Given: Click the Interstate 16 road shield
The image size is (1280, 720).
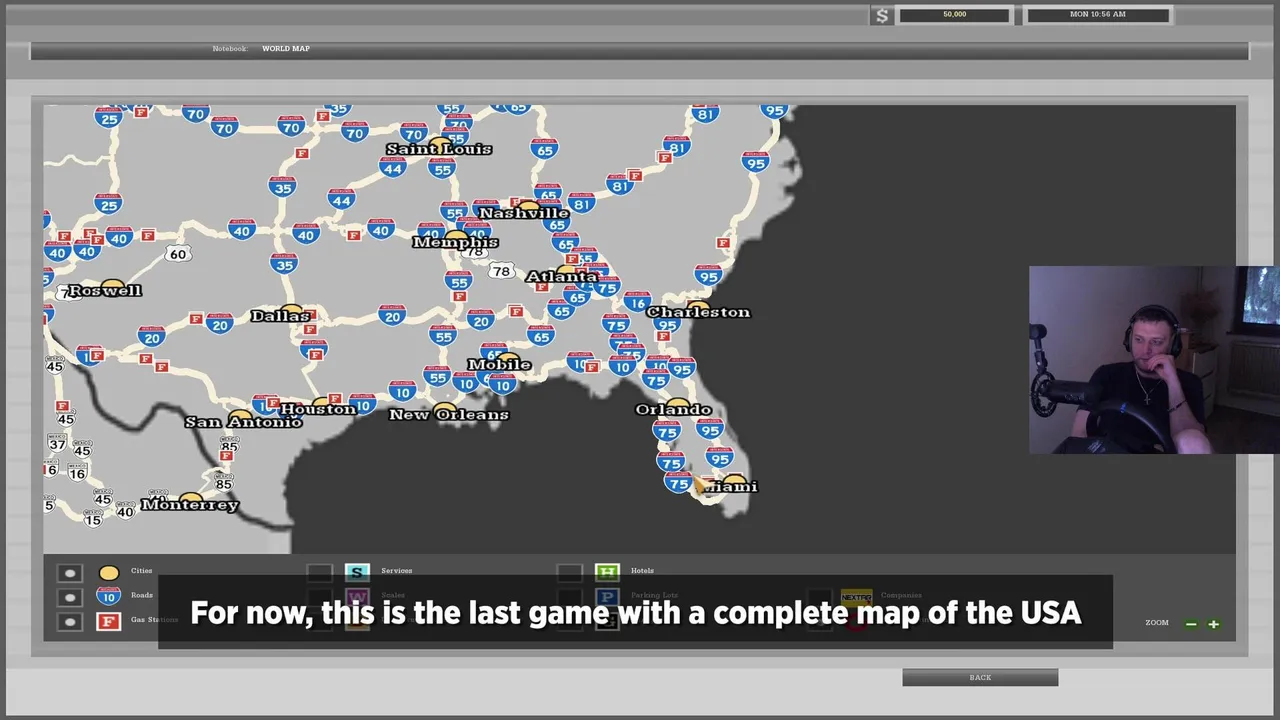Looking at the screenshot, I should 637,302.
